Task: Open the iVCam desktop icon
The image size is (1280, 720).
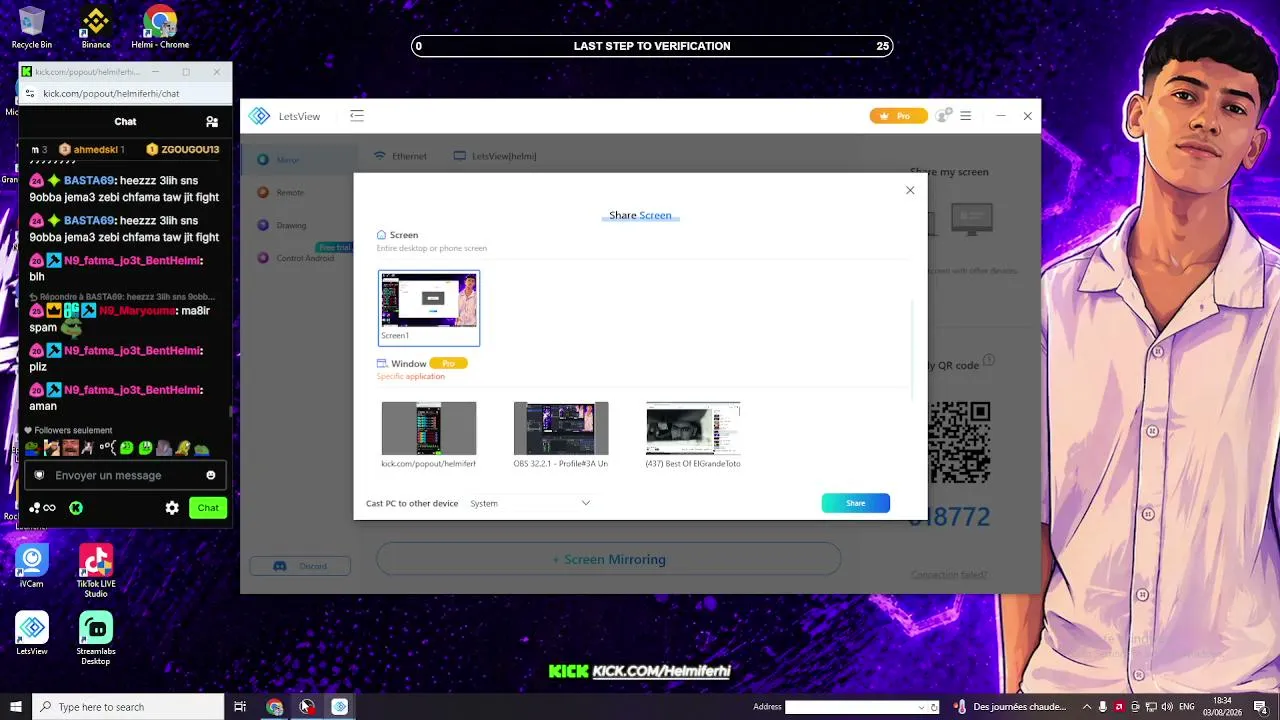Action: pos(32,567)
